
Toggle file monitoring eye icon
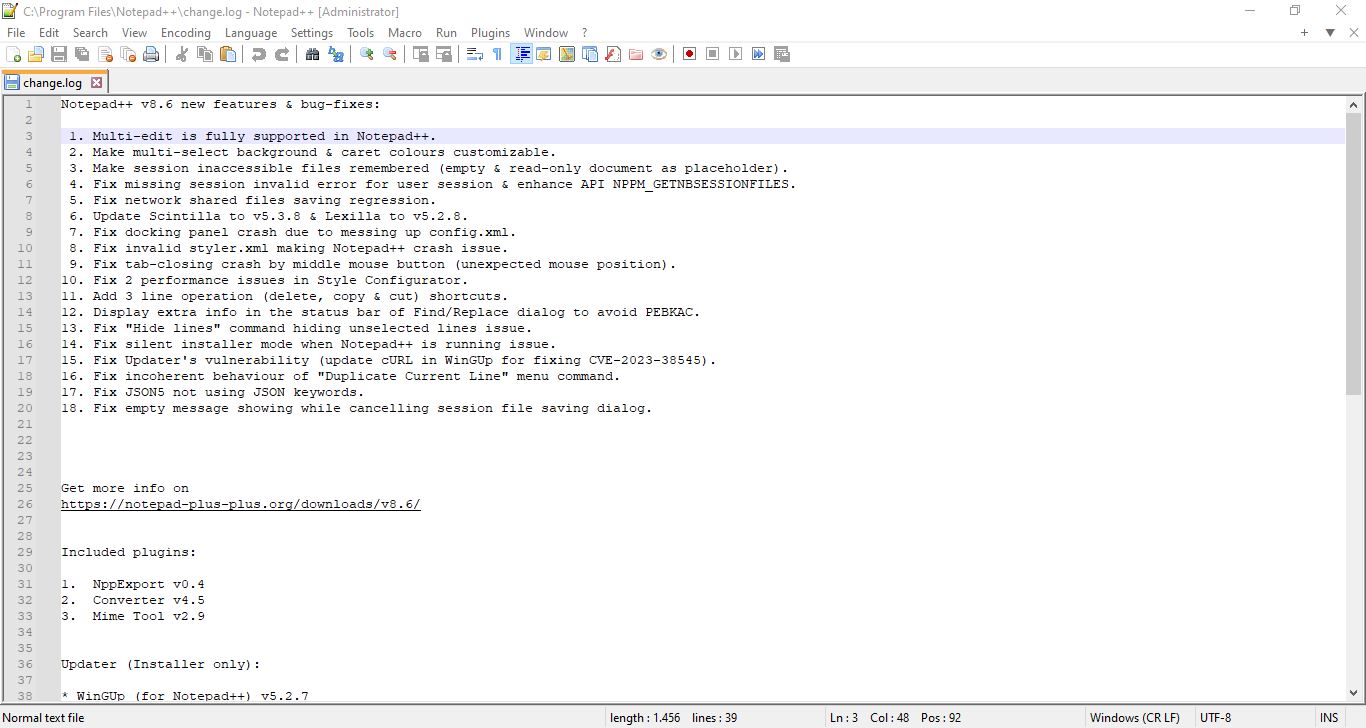click(x=659, y=54)
